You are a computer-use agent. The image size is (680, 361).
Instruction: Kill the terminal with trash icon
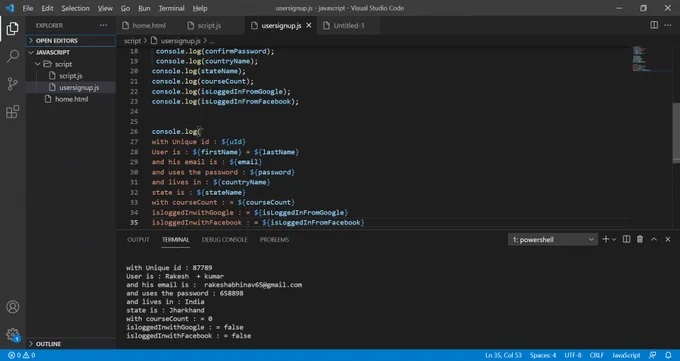click(640, 240)
